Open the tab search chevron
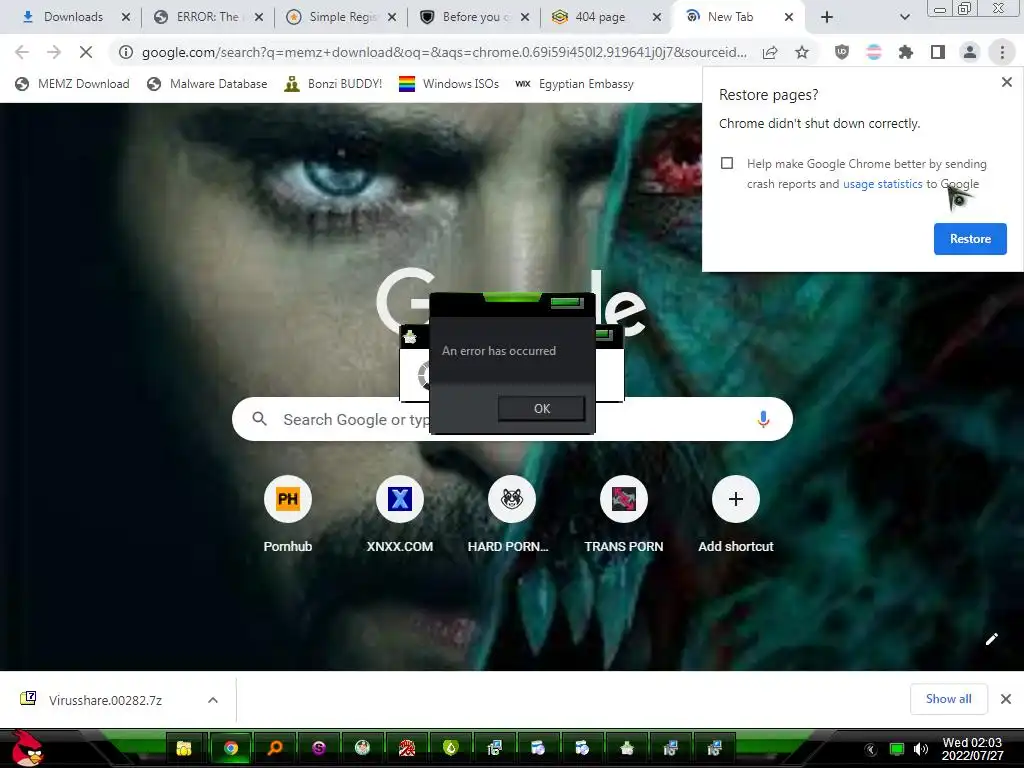 (904, 17)
